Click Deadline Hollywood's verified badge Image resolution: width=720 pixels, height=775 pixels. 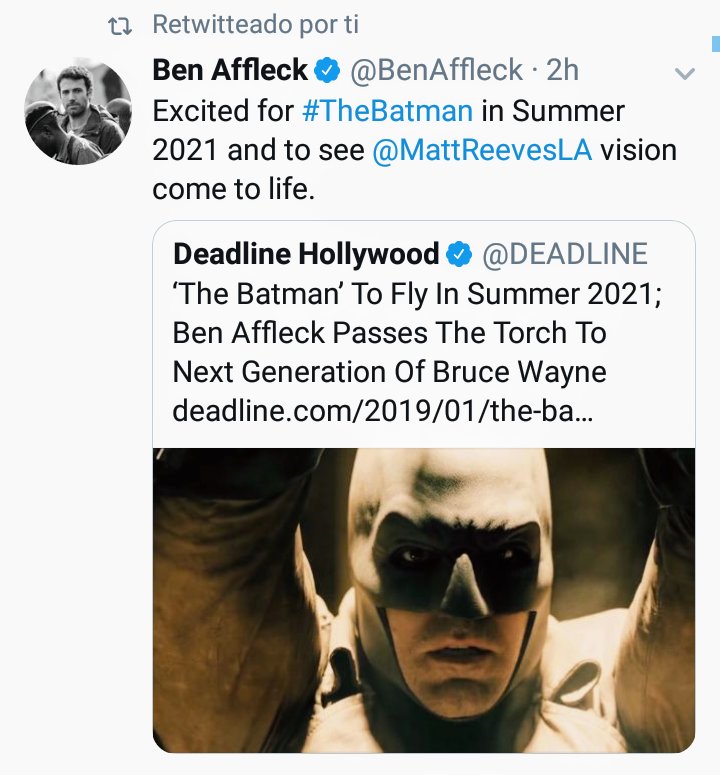tap(459, 254)
